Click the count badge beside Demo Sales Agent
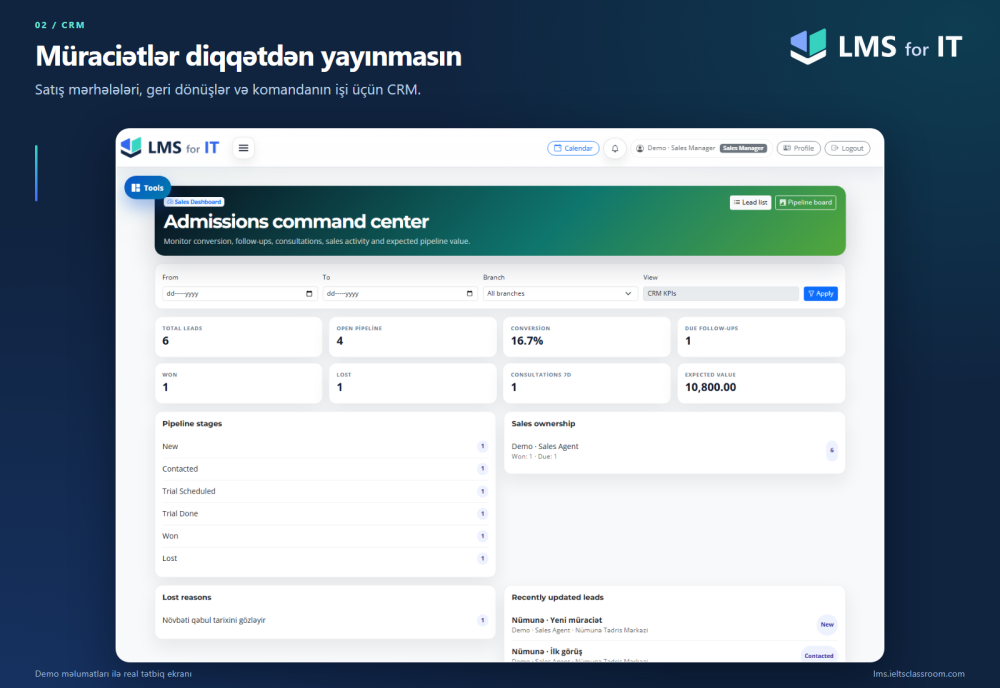This screenshot has width=1000, height=688. pos(832,450)
